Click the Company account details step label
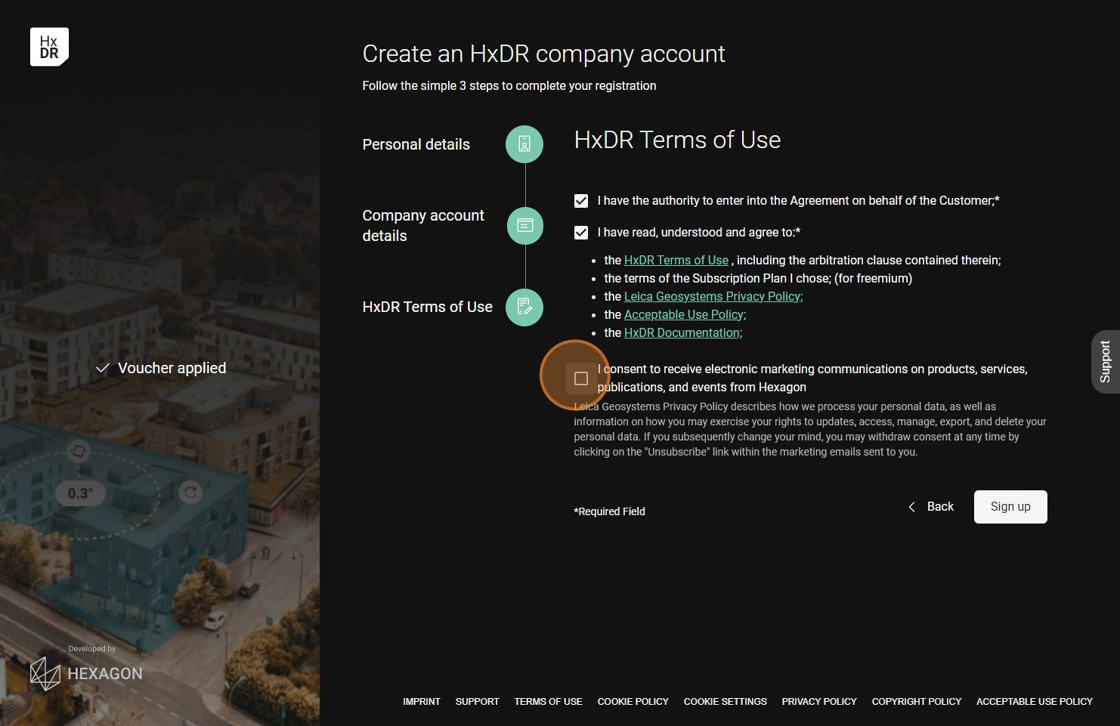The width and height of the screenshot is (1120, 726). [x=423, y=226]
